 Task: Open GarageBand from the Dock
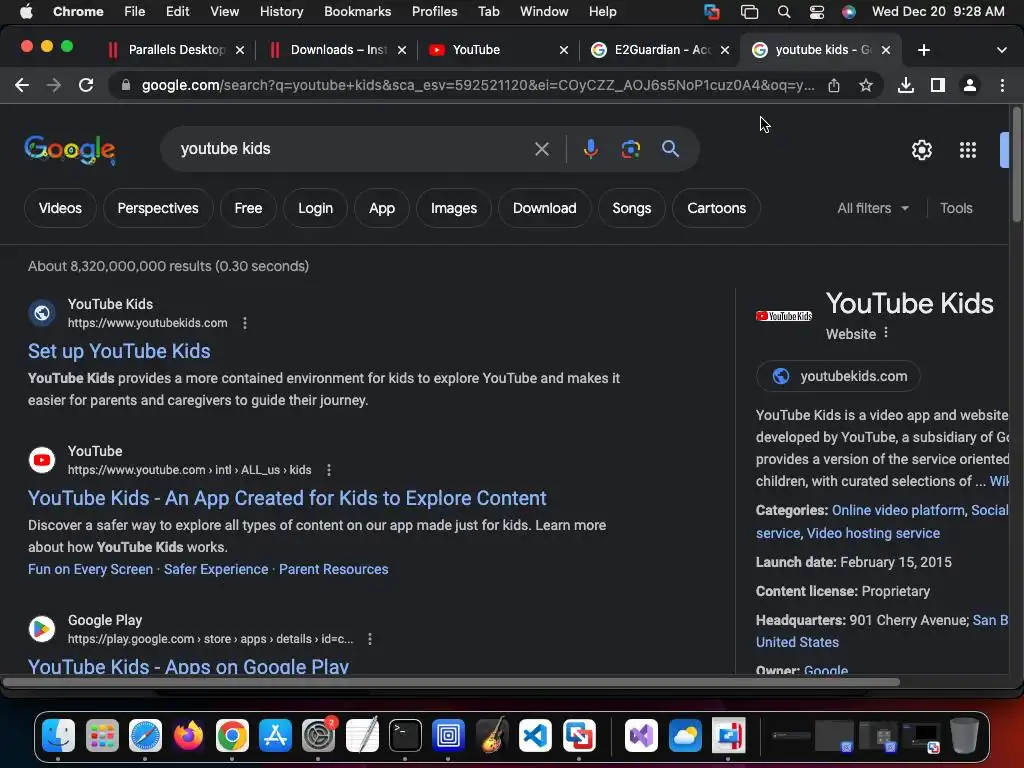[x=492, y=736]
